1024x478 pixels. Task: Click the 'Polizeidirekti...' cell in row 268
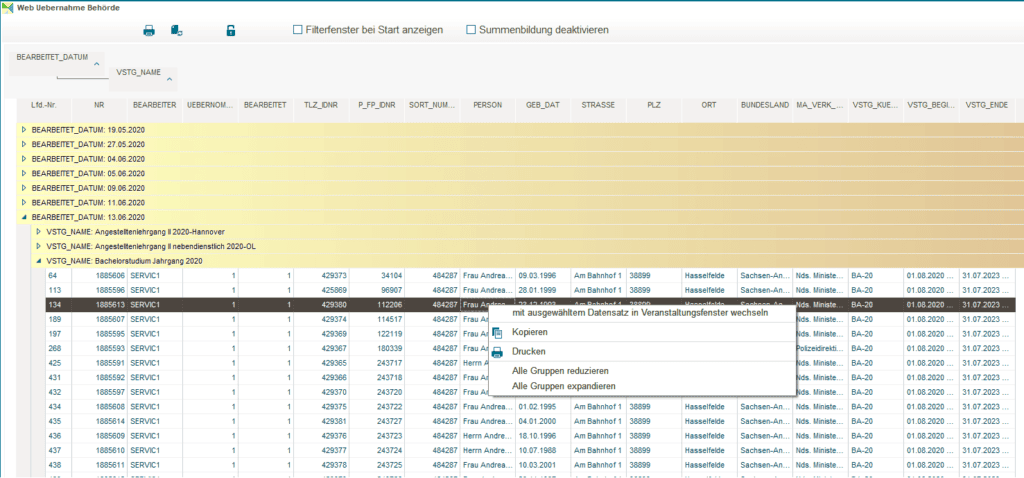point(821,348)
